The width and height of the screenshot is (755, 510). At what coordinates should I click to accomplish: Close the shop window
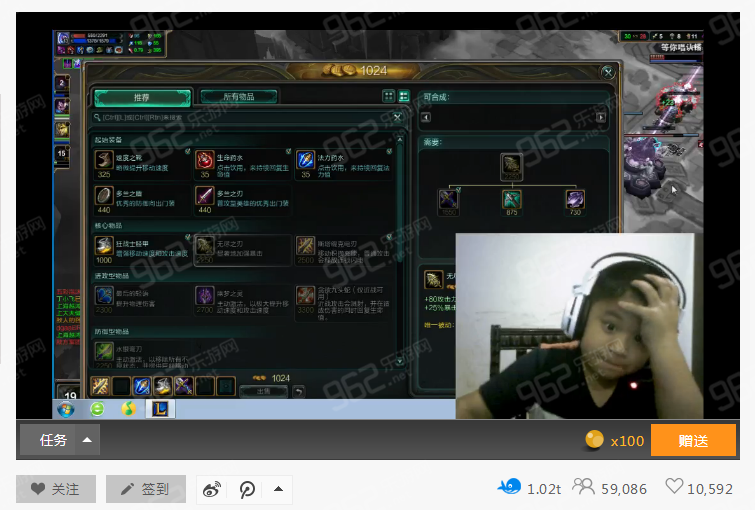coord(608,73)
